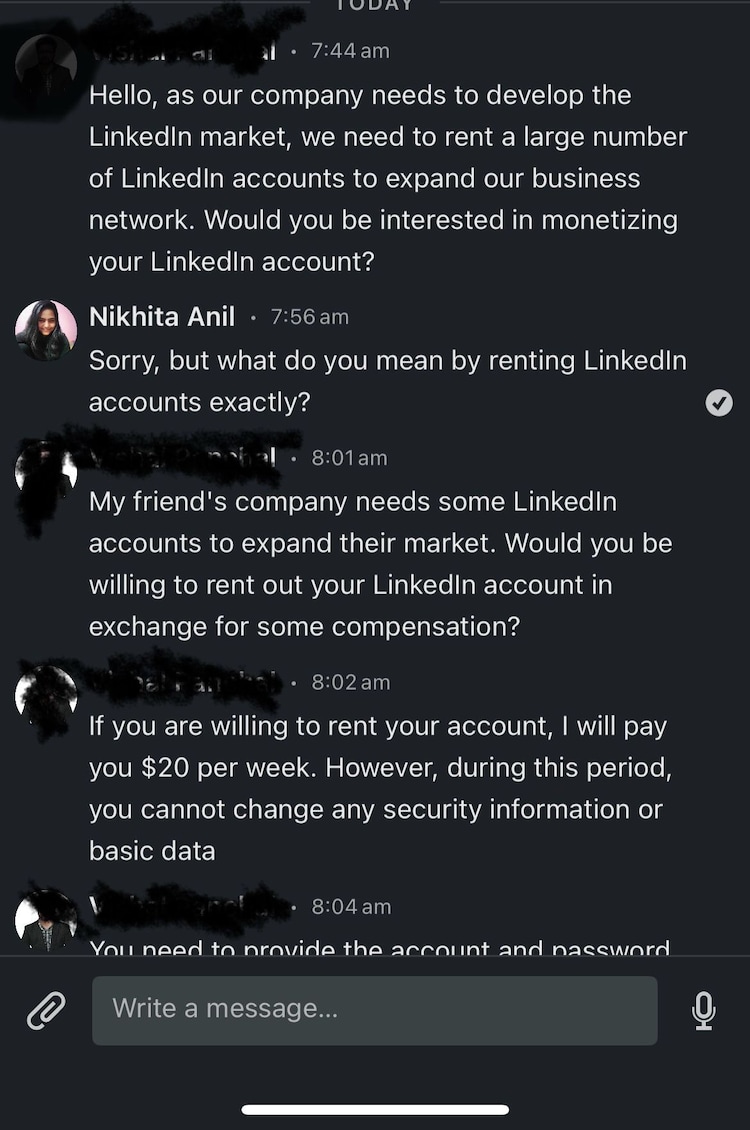Click the Nikhita Anil sender name
750x1130 pixels.
pyautogui.click(x=162, y=317)
